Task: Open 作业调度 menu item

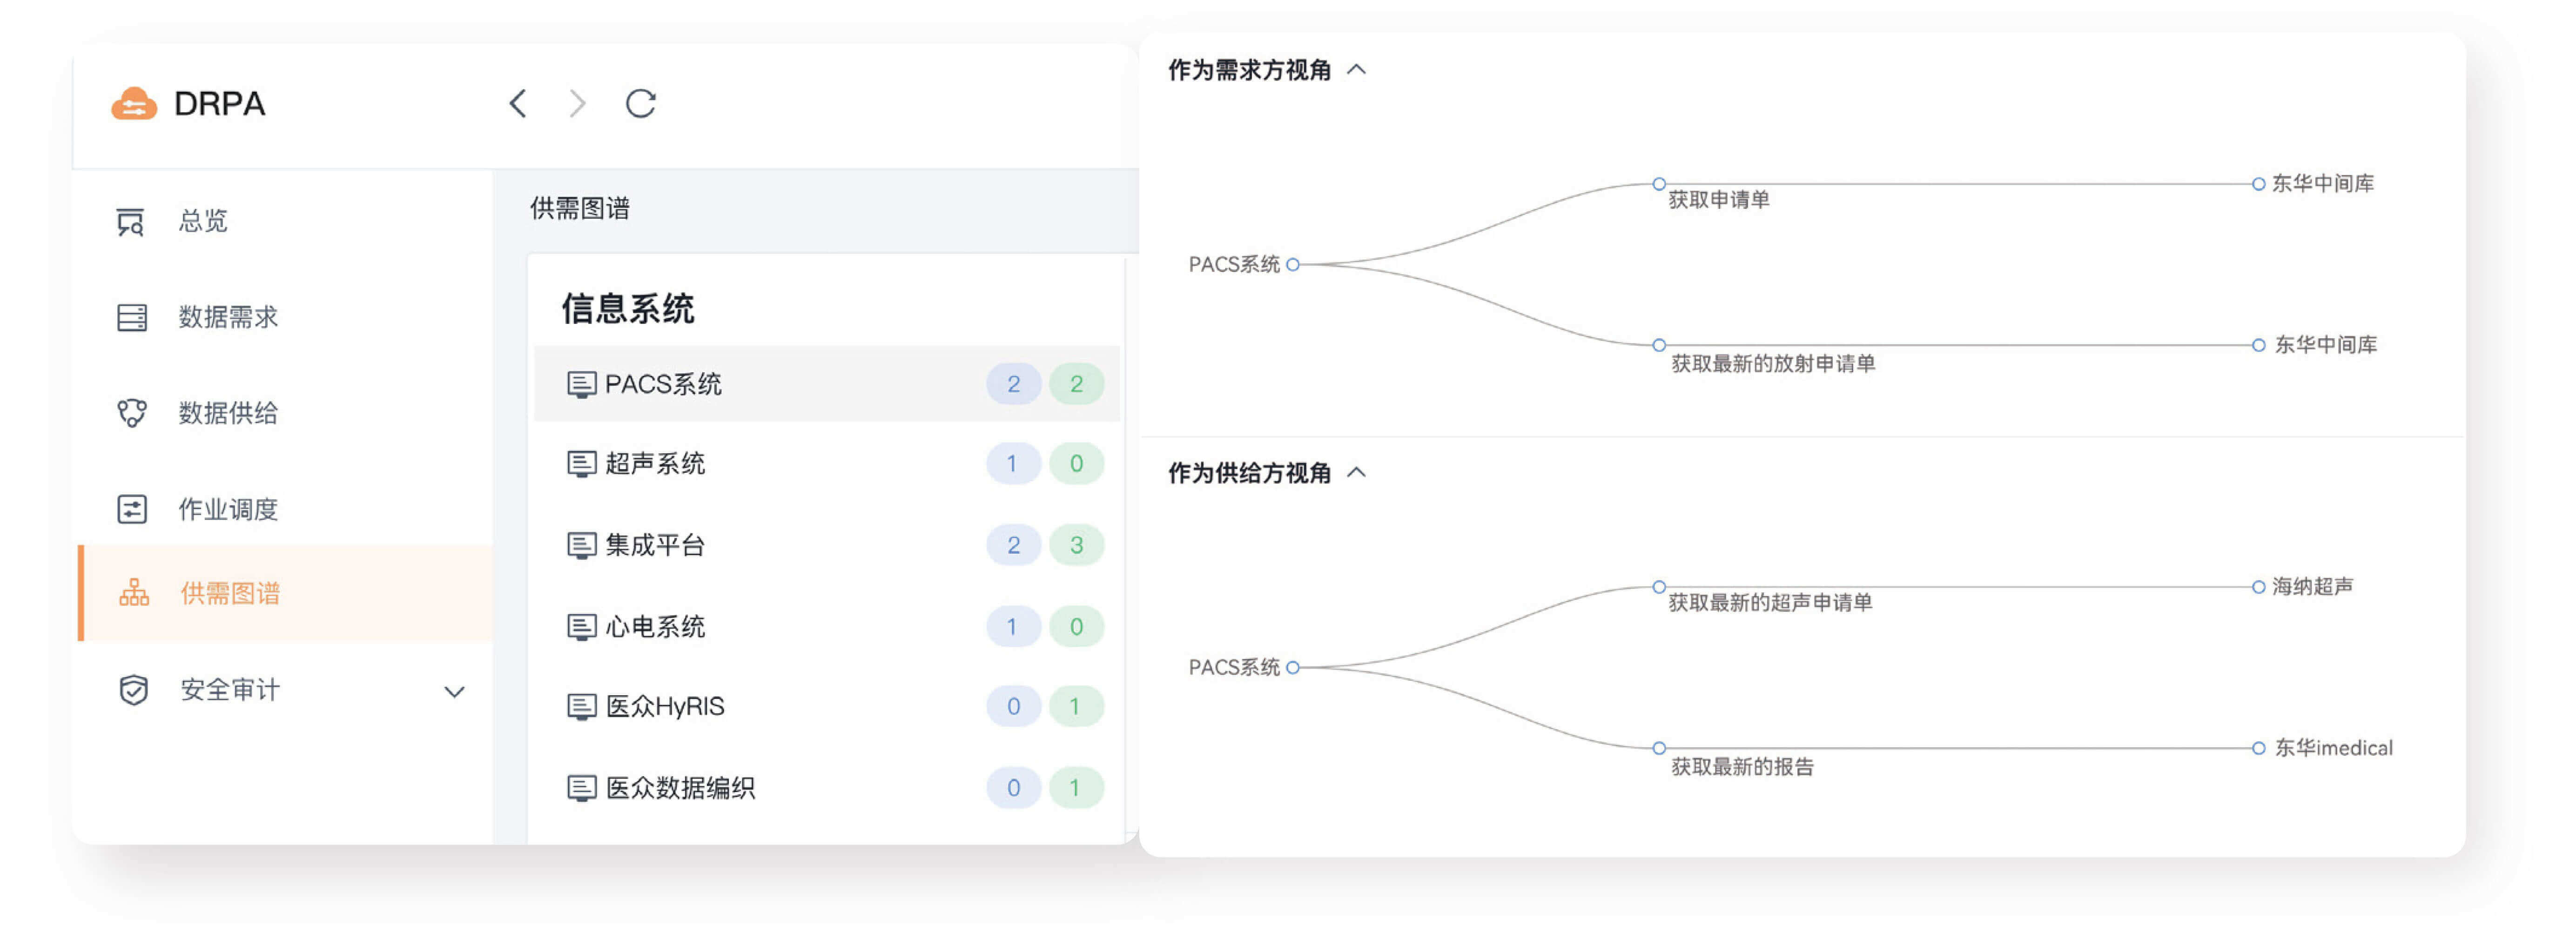Action: tap(228, 509)
